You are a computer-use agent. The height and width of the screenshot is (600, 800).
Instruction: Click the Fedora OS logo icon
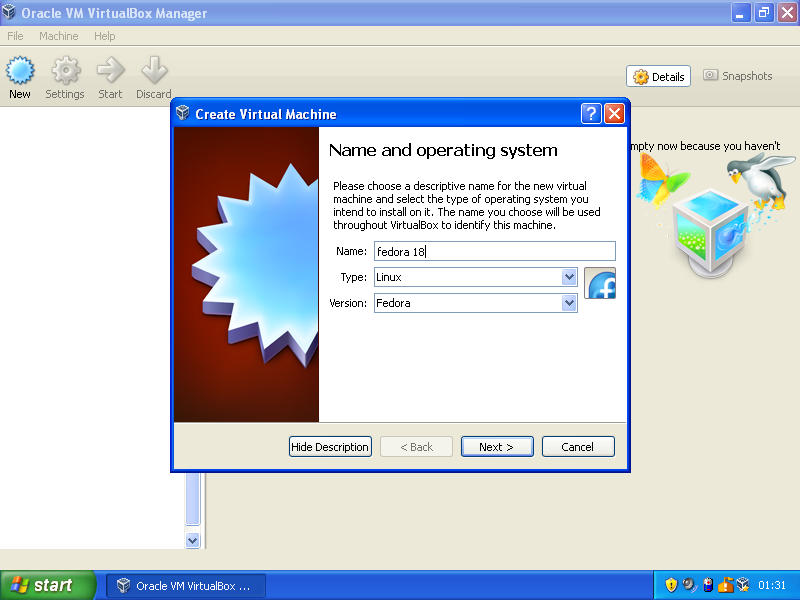point(600,283)
